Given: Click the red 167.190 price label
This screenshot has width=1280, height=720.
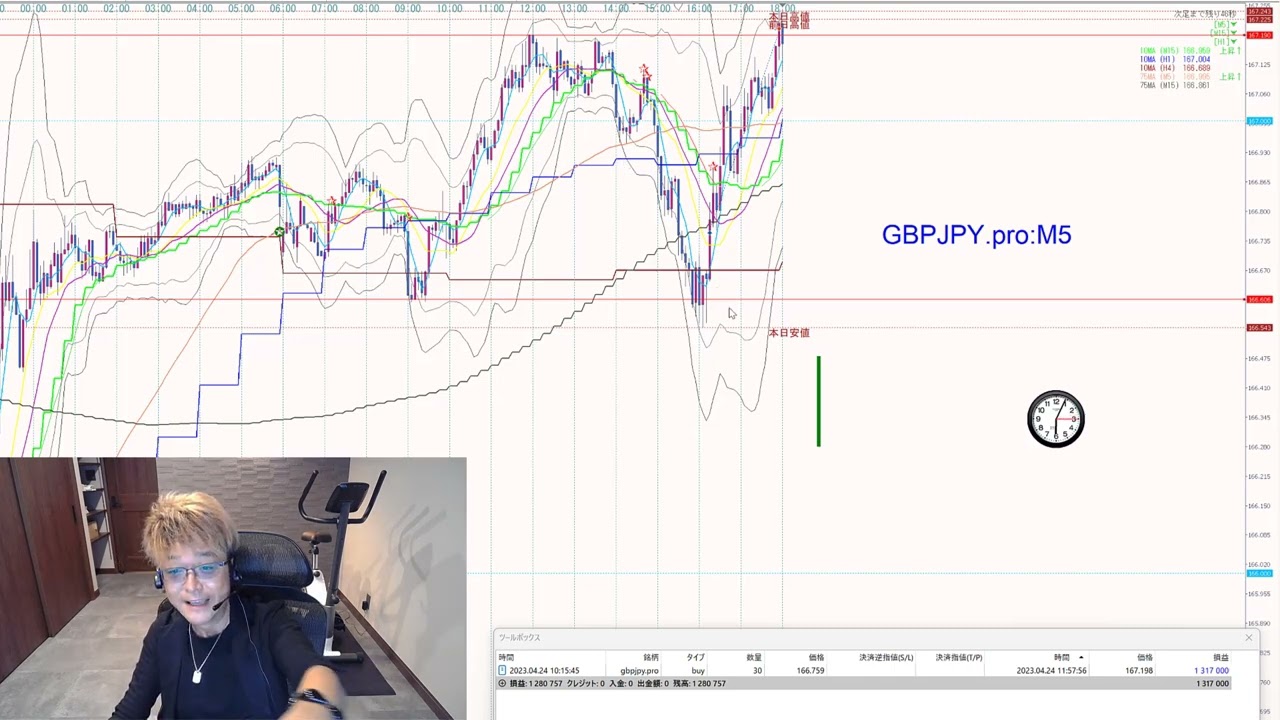Looking at the screenshot, I should pos(1258,36).
